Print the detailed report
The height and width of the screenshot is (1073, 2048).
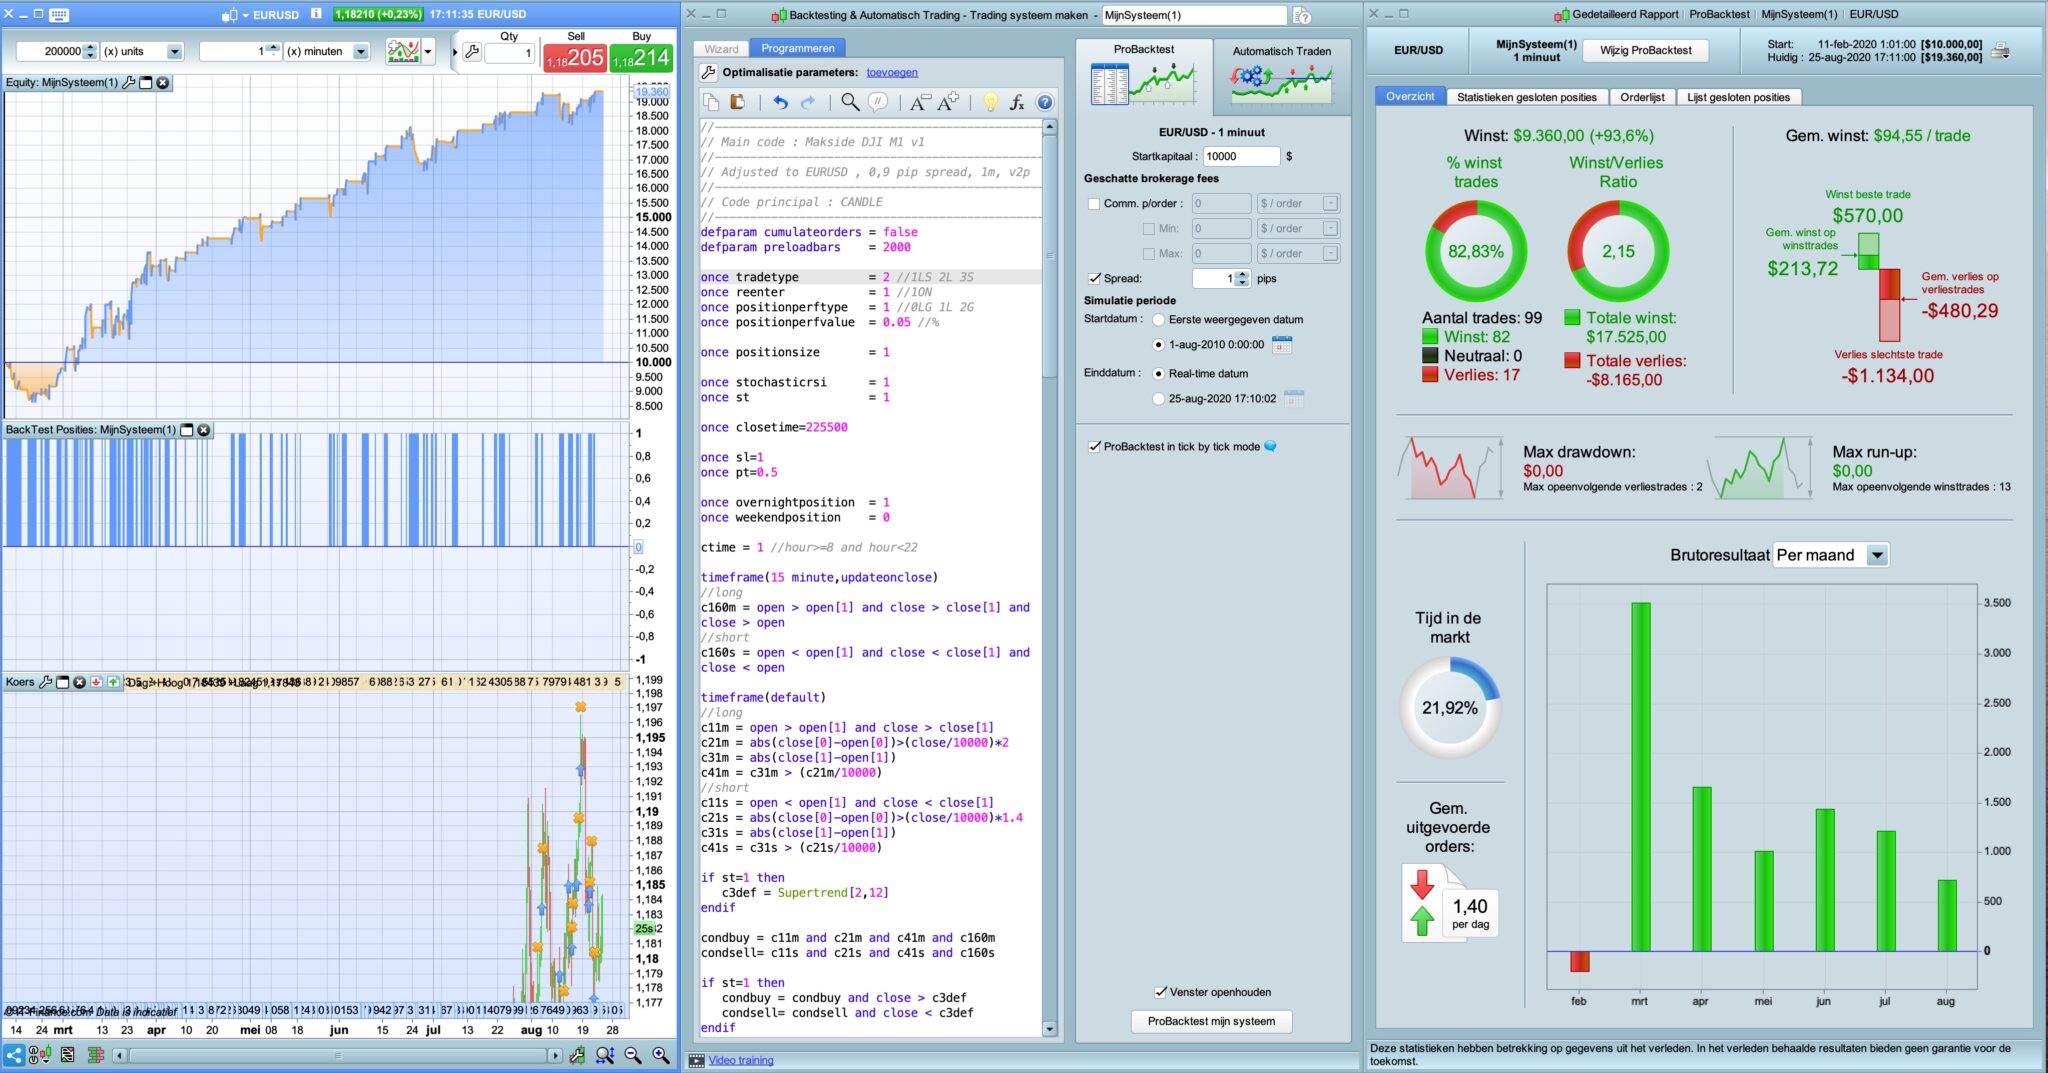point(2000,51)
